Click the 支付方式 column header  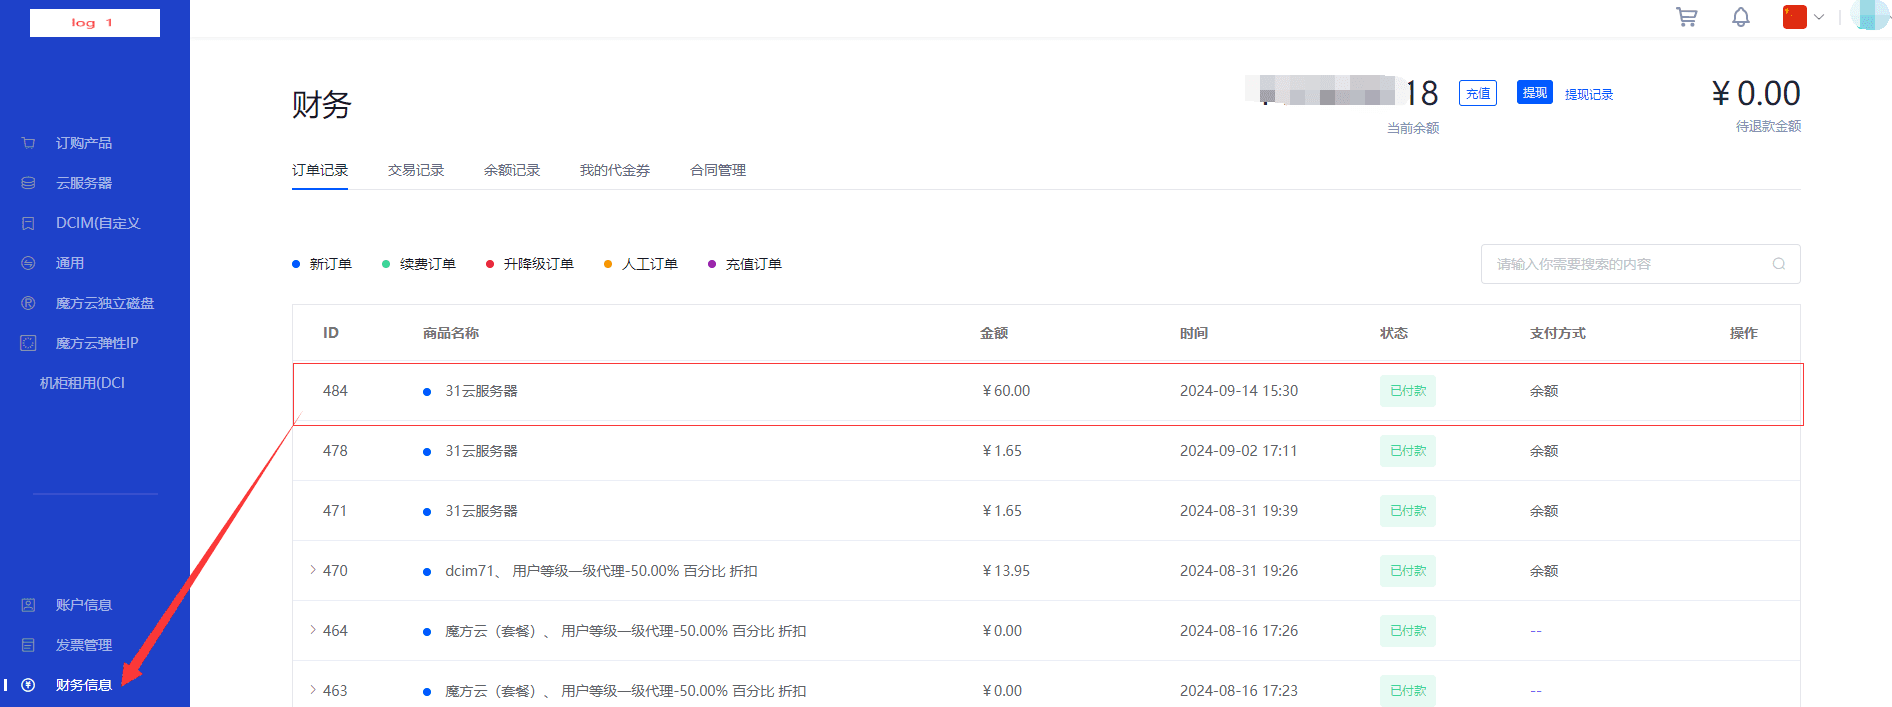[x=1558, y=333]
